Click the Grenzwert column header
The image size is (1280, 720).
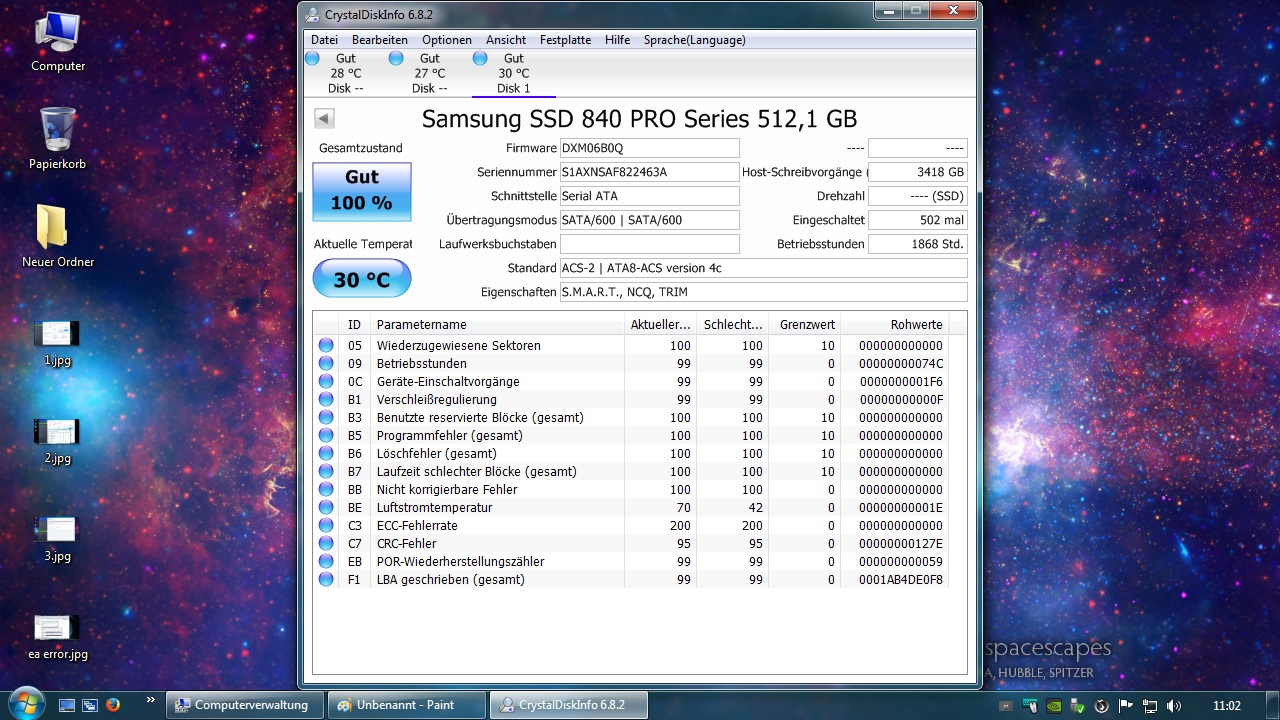coord(804,324)
